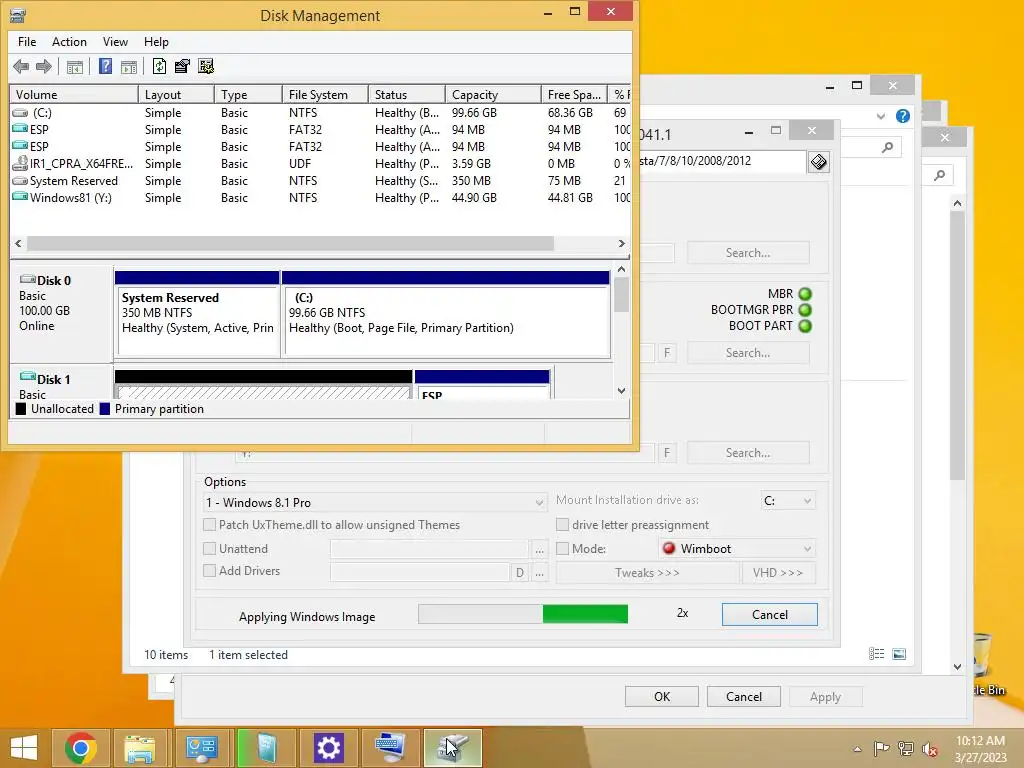Click the network tray icon

tap(905, 749)
